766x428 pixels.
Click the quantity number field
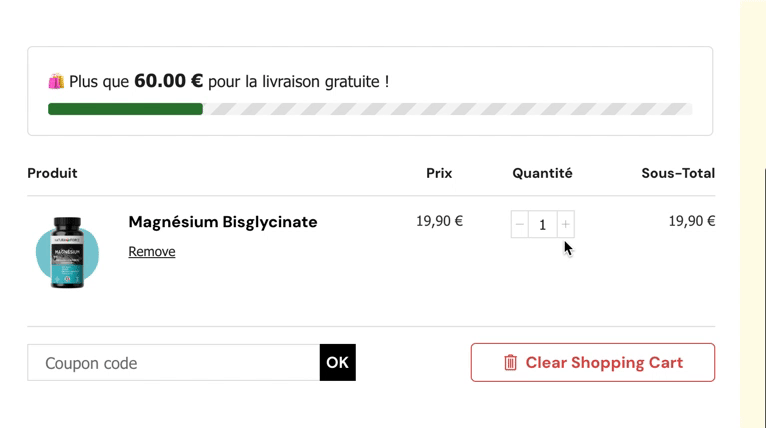542,224
